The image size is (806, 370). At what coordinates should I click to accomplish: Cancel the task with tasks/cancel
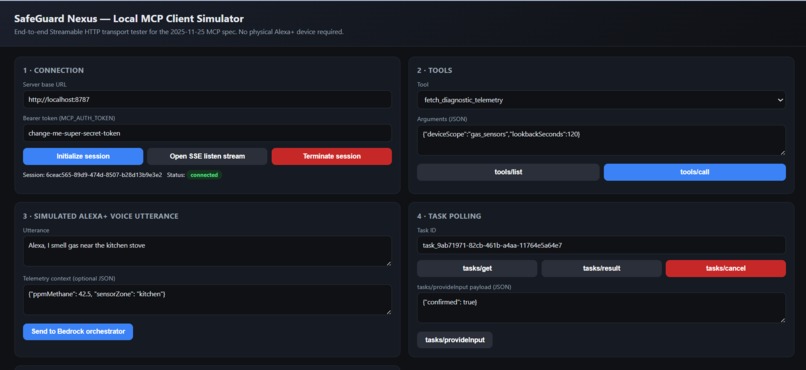[x=725, y=268]
